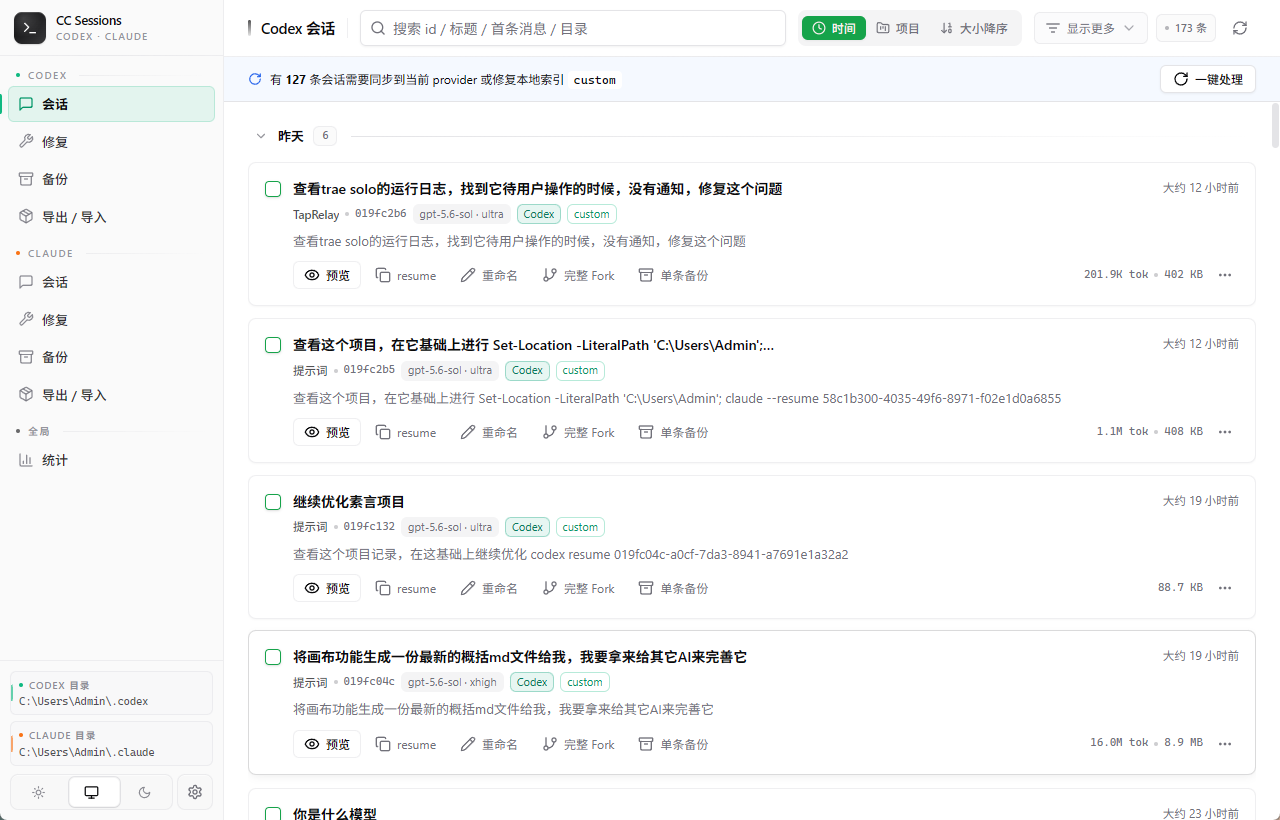This screenshot has height=820, width=1280.
Task: Click 单条备份 for 查看这个项目 session
Action: click(673, 432)
